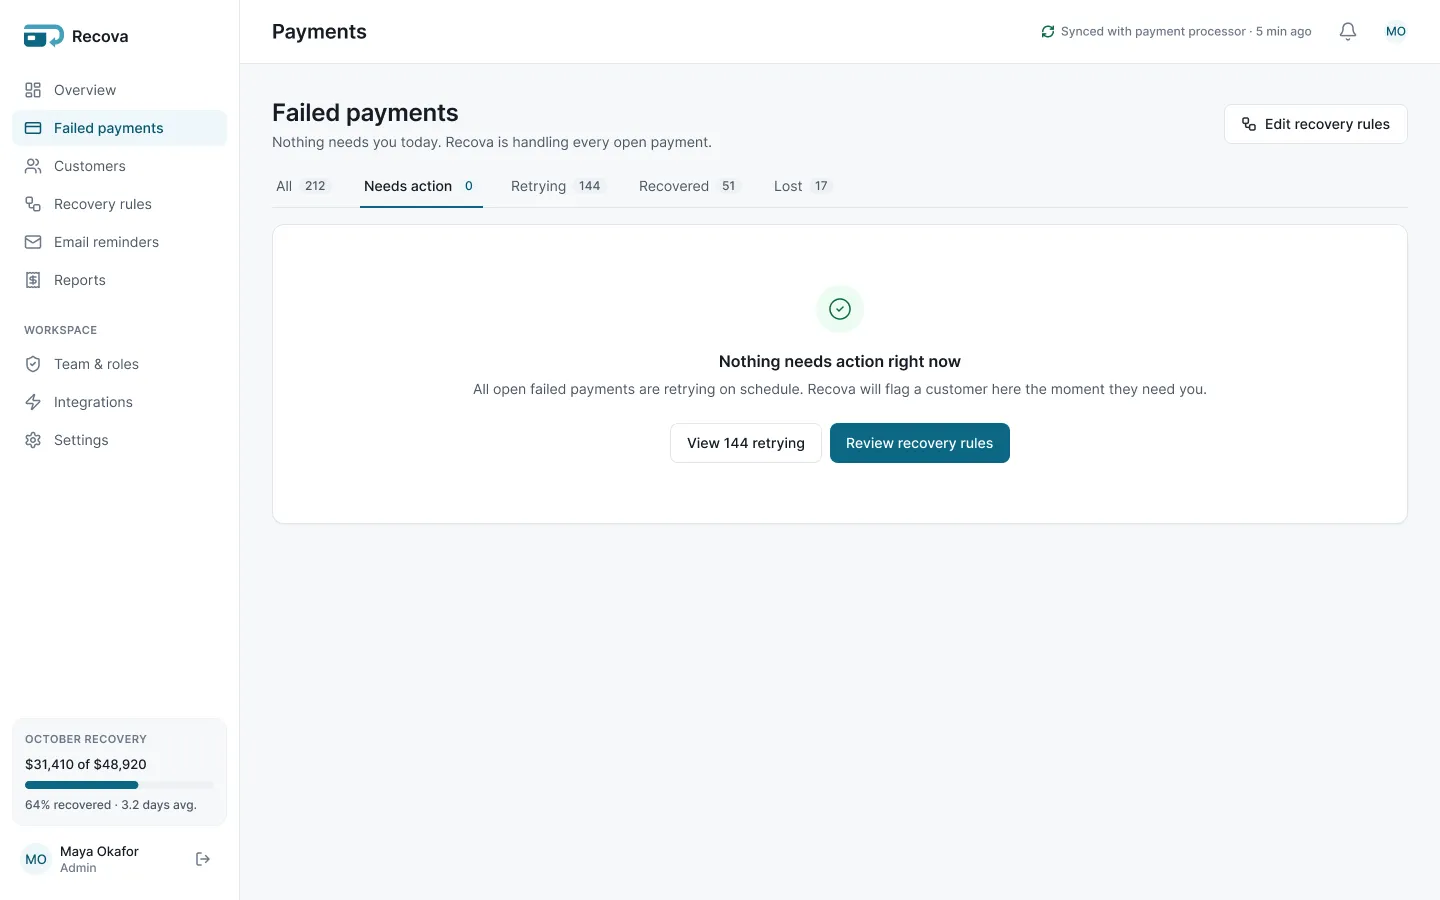The height and width of the screenshot is (900, 1440).
Task: Click the October recovery progress bar
Action: tap(120, 785)
